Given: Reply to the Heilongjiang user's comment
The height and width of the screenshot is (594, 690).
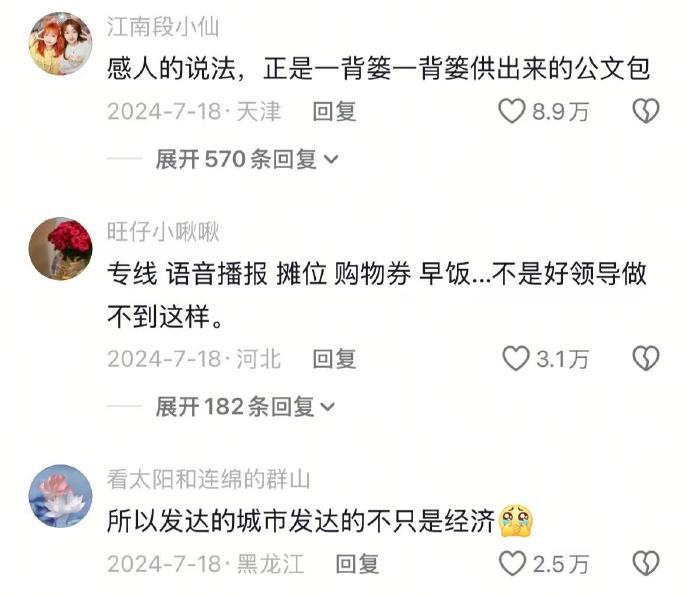Looking at the screenshot, I should [x=357, y=564].
